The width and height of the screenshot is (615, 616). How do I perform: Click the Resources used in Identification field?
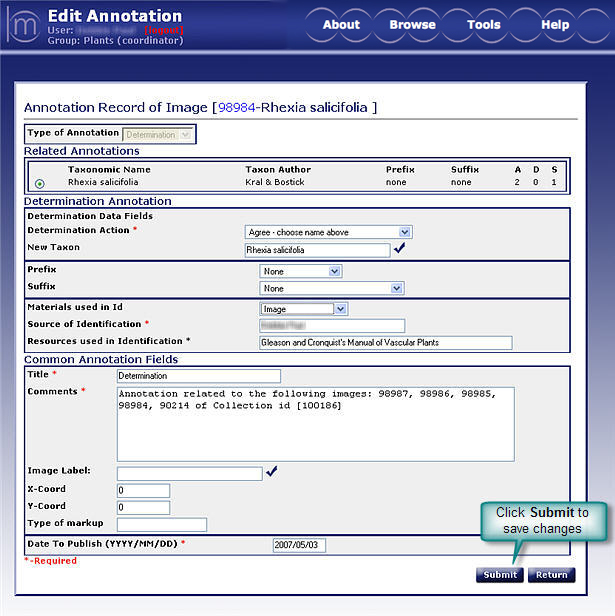[384, 343]
